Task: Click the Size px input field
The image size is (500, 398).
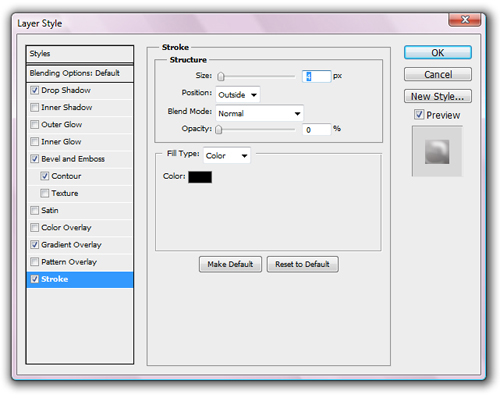Action: (x=317, y=76)
